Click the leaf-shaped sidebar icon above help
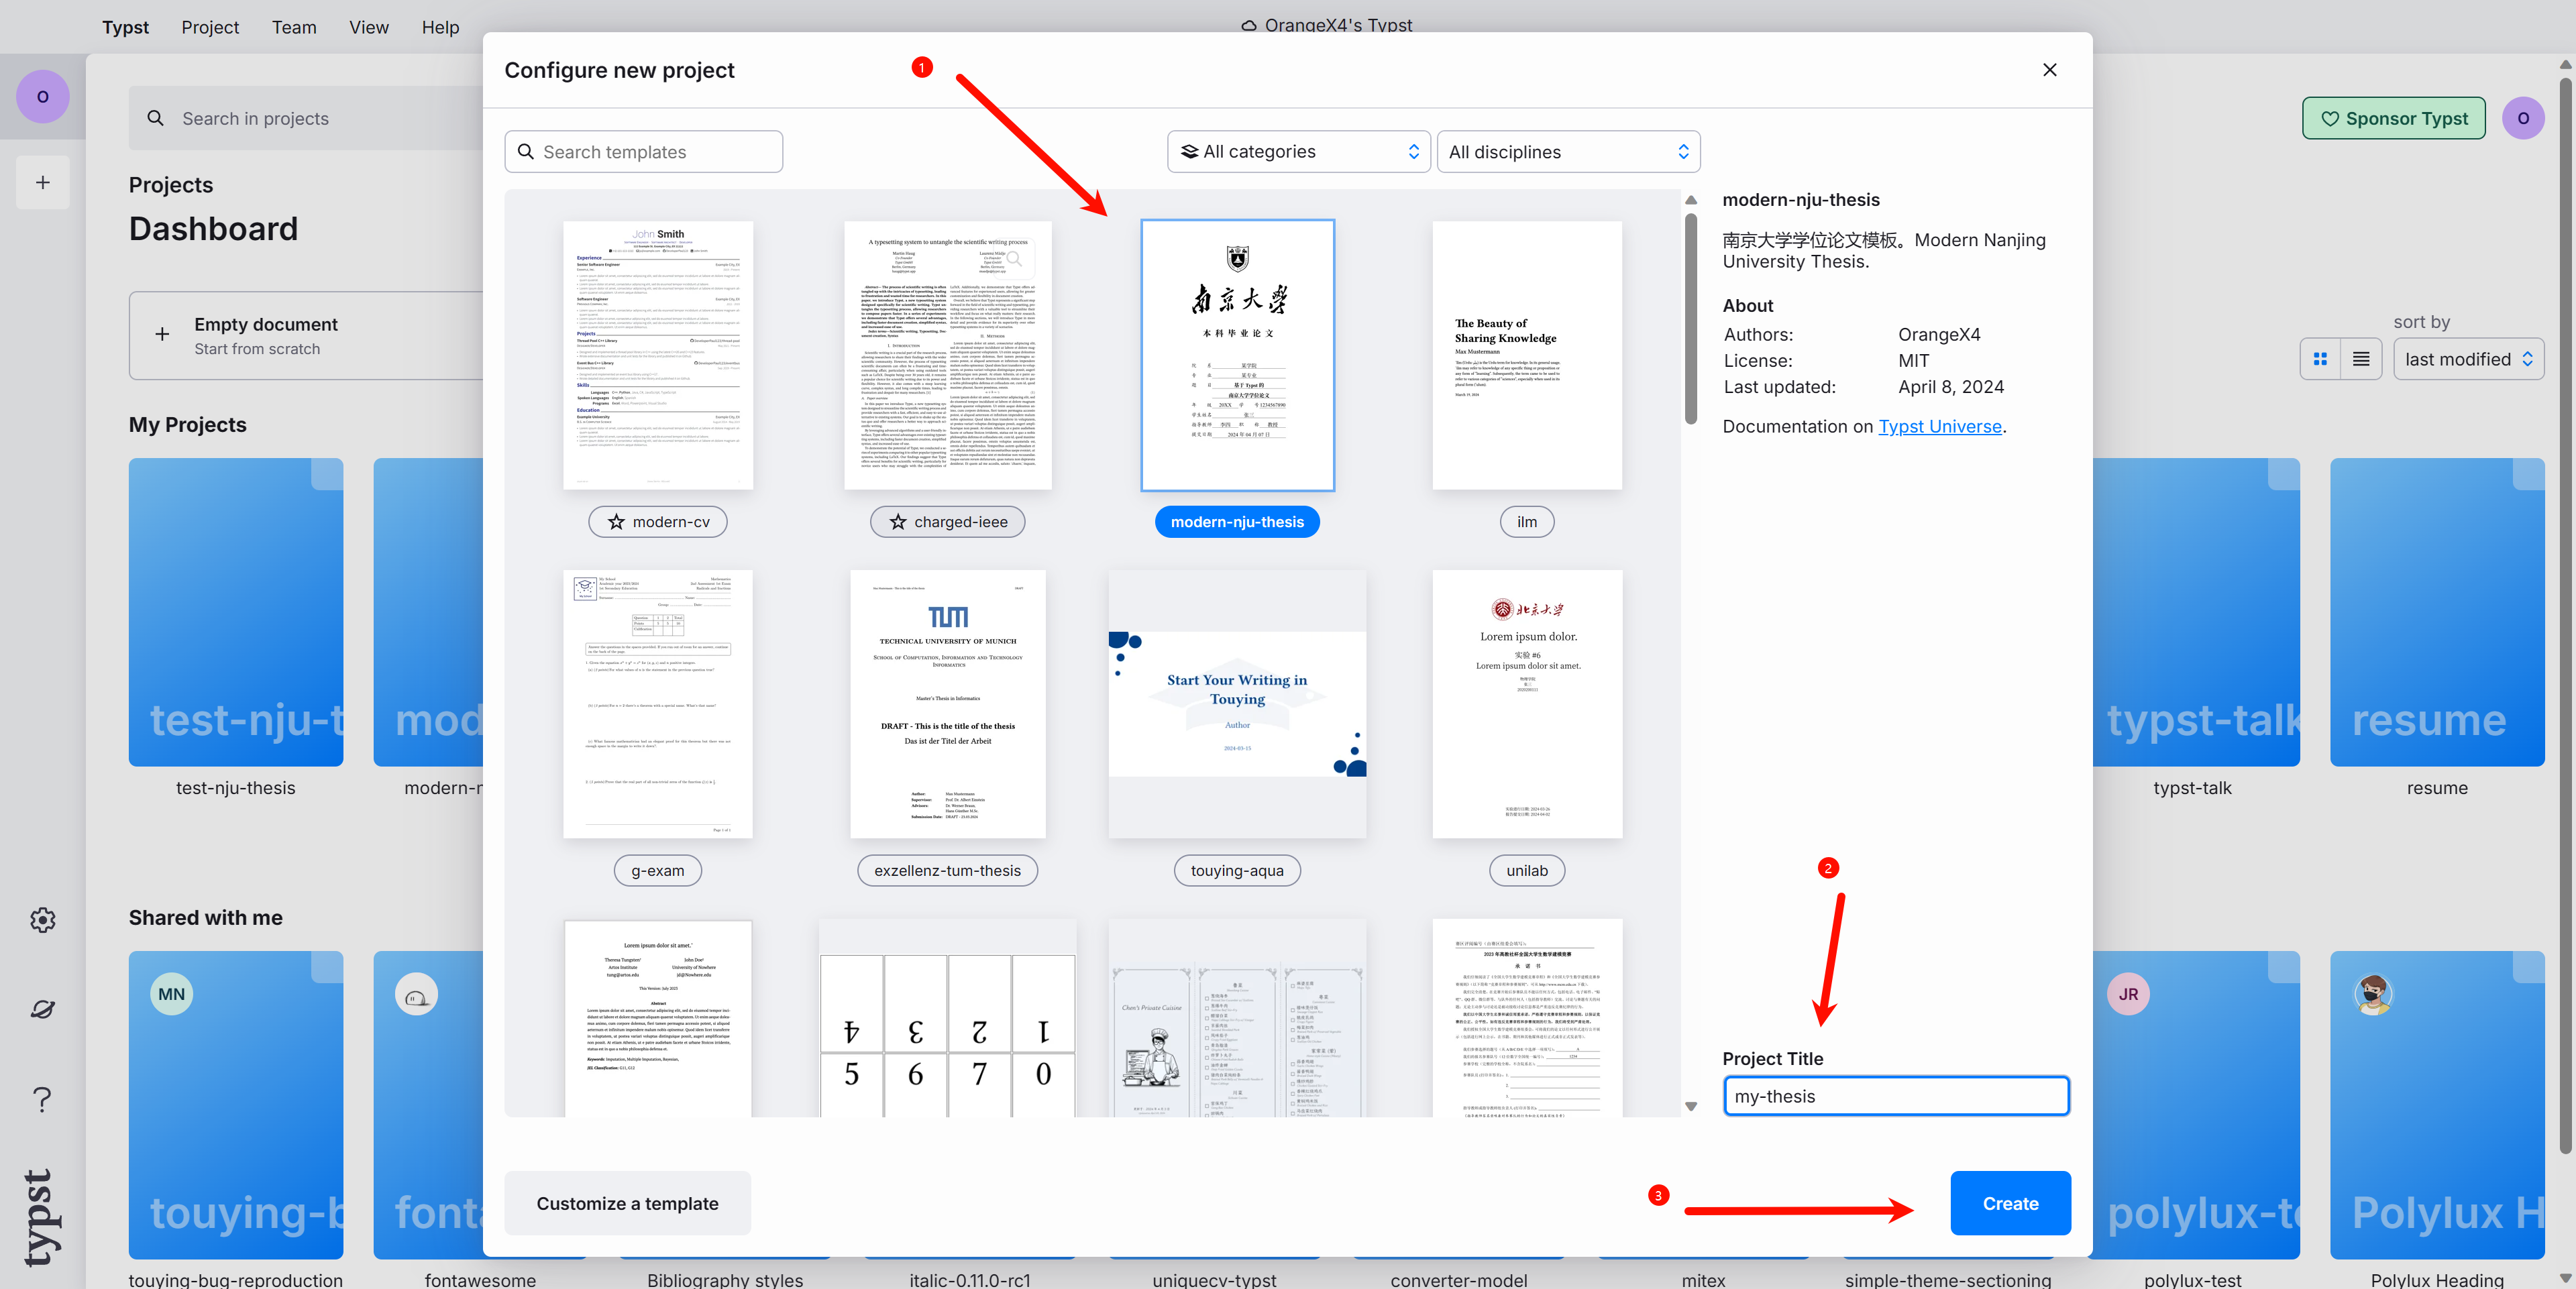Screen dimensions: 2576x1289 (42, 1009)
